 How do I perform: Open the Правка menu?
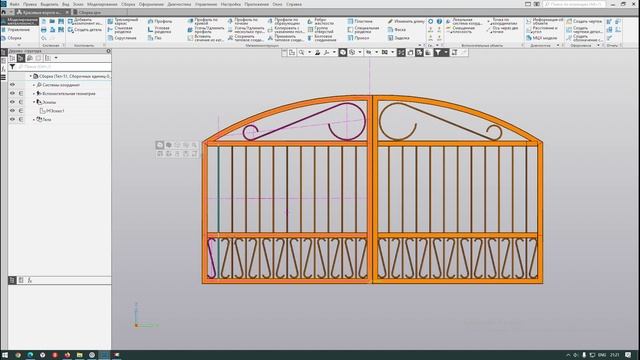coord(30,4)
